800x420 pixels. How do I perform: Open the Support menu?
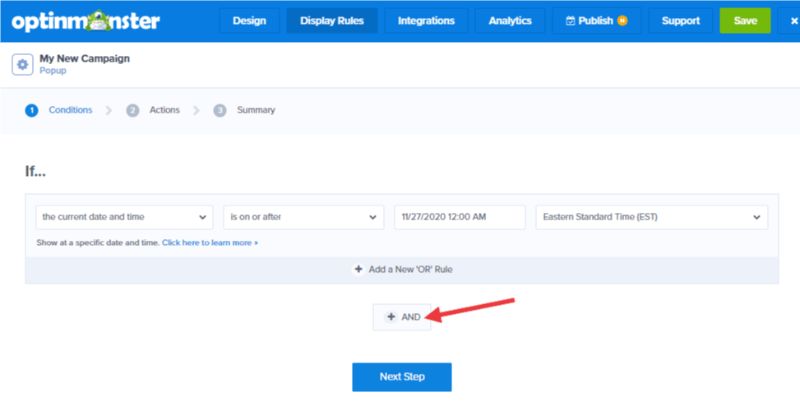coord(681,21)
